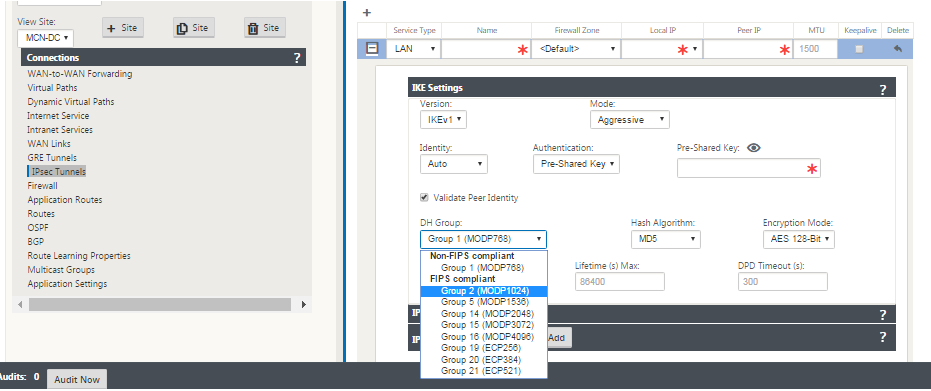Open Firewall in Connections list
This screenshot has width=931, height=391.
(42, 186)
